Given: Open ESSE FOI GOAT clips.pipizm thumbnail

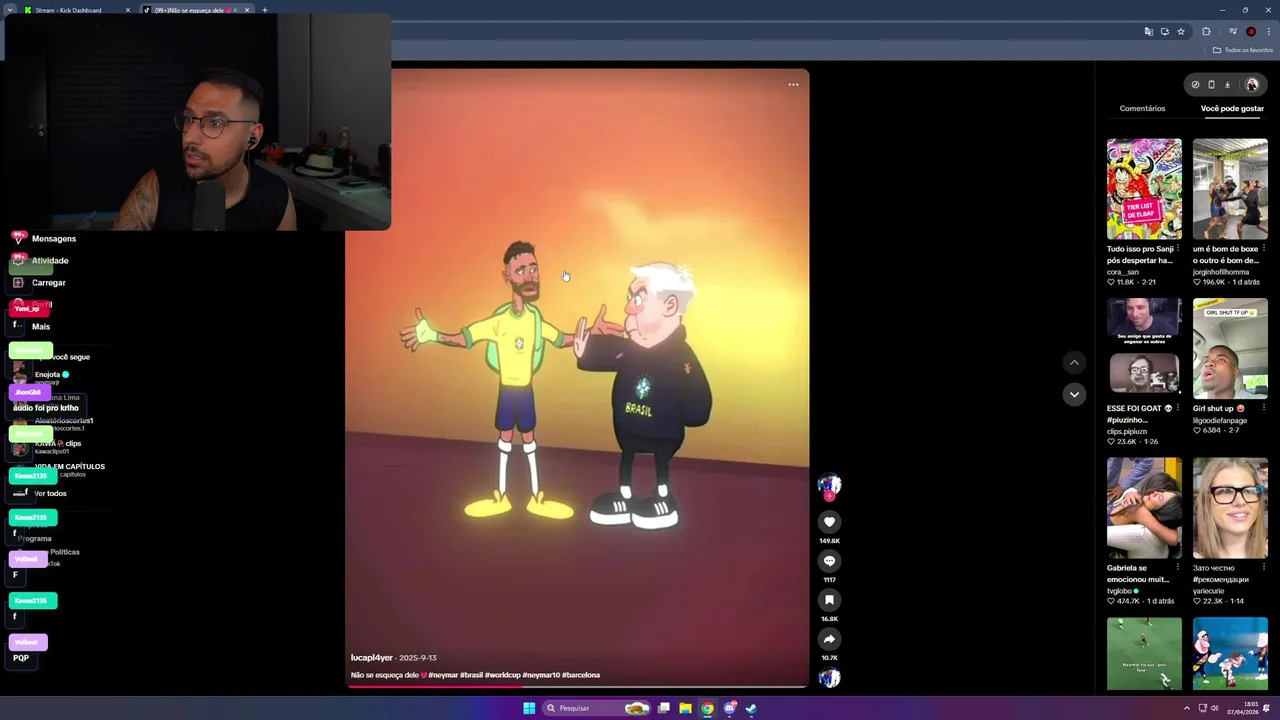Looking at the screenshot, I should [x=1144, y=348].
